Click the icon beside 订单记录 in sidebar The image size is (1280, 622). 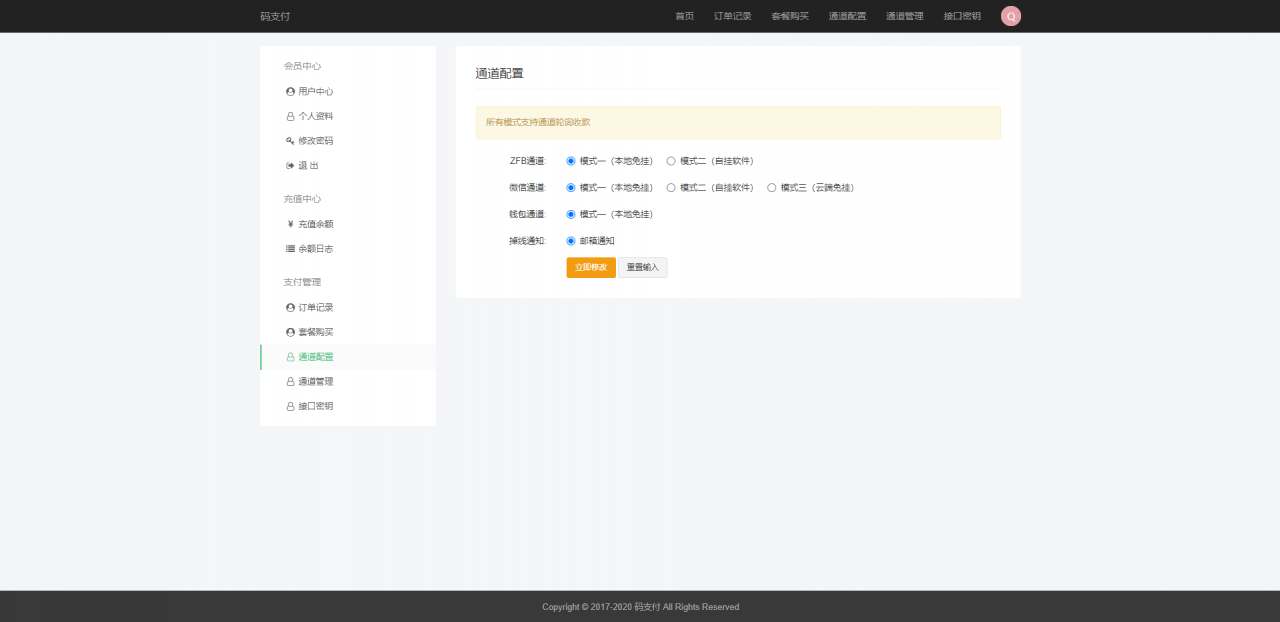click(x=289, y=307)
